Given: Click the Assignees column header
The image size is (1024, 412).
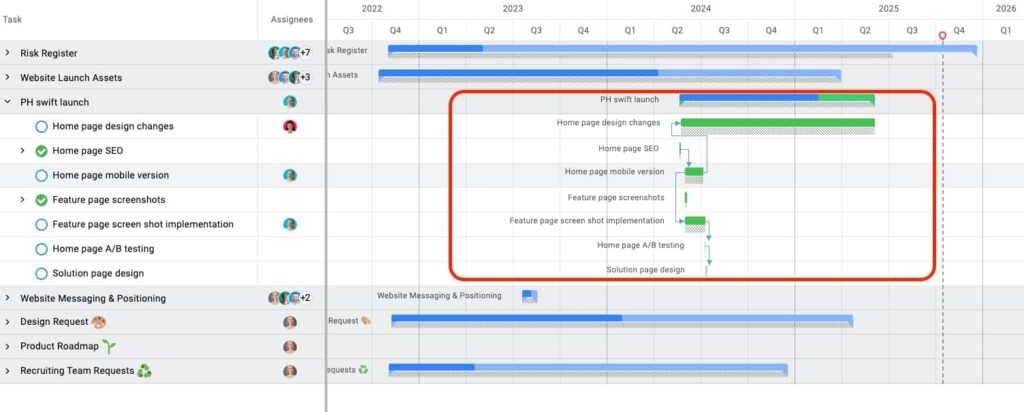Looking at the screenshot, I should [291, 20].
